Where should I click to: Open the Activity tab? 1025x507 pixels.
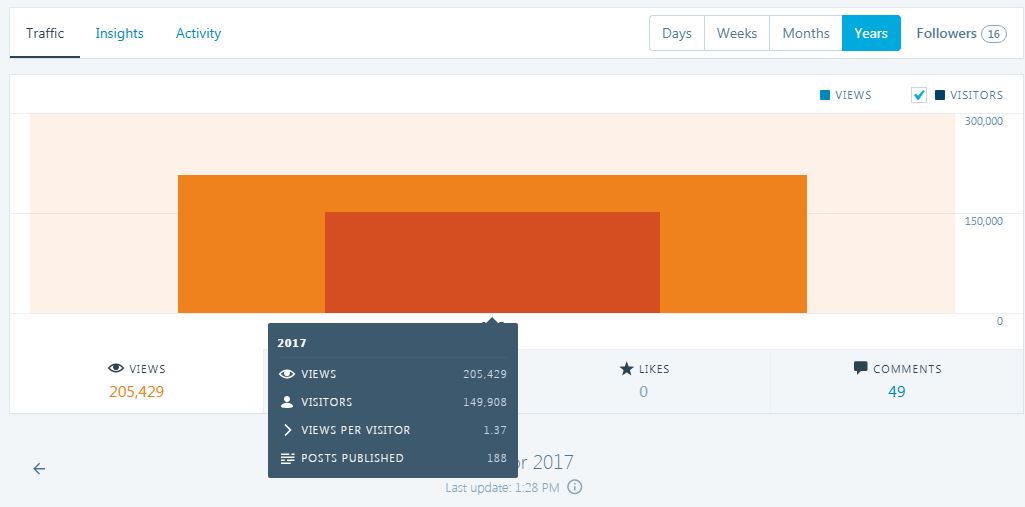point(198,33)
